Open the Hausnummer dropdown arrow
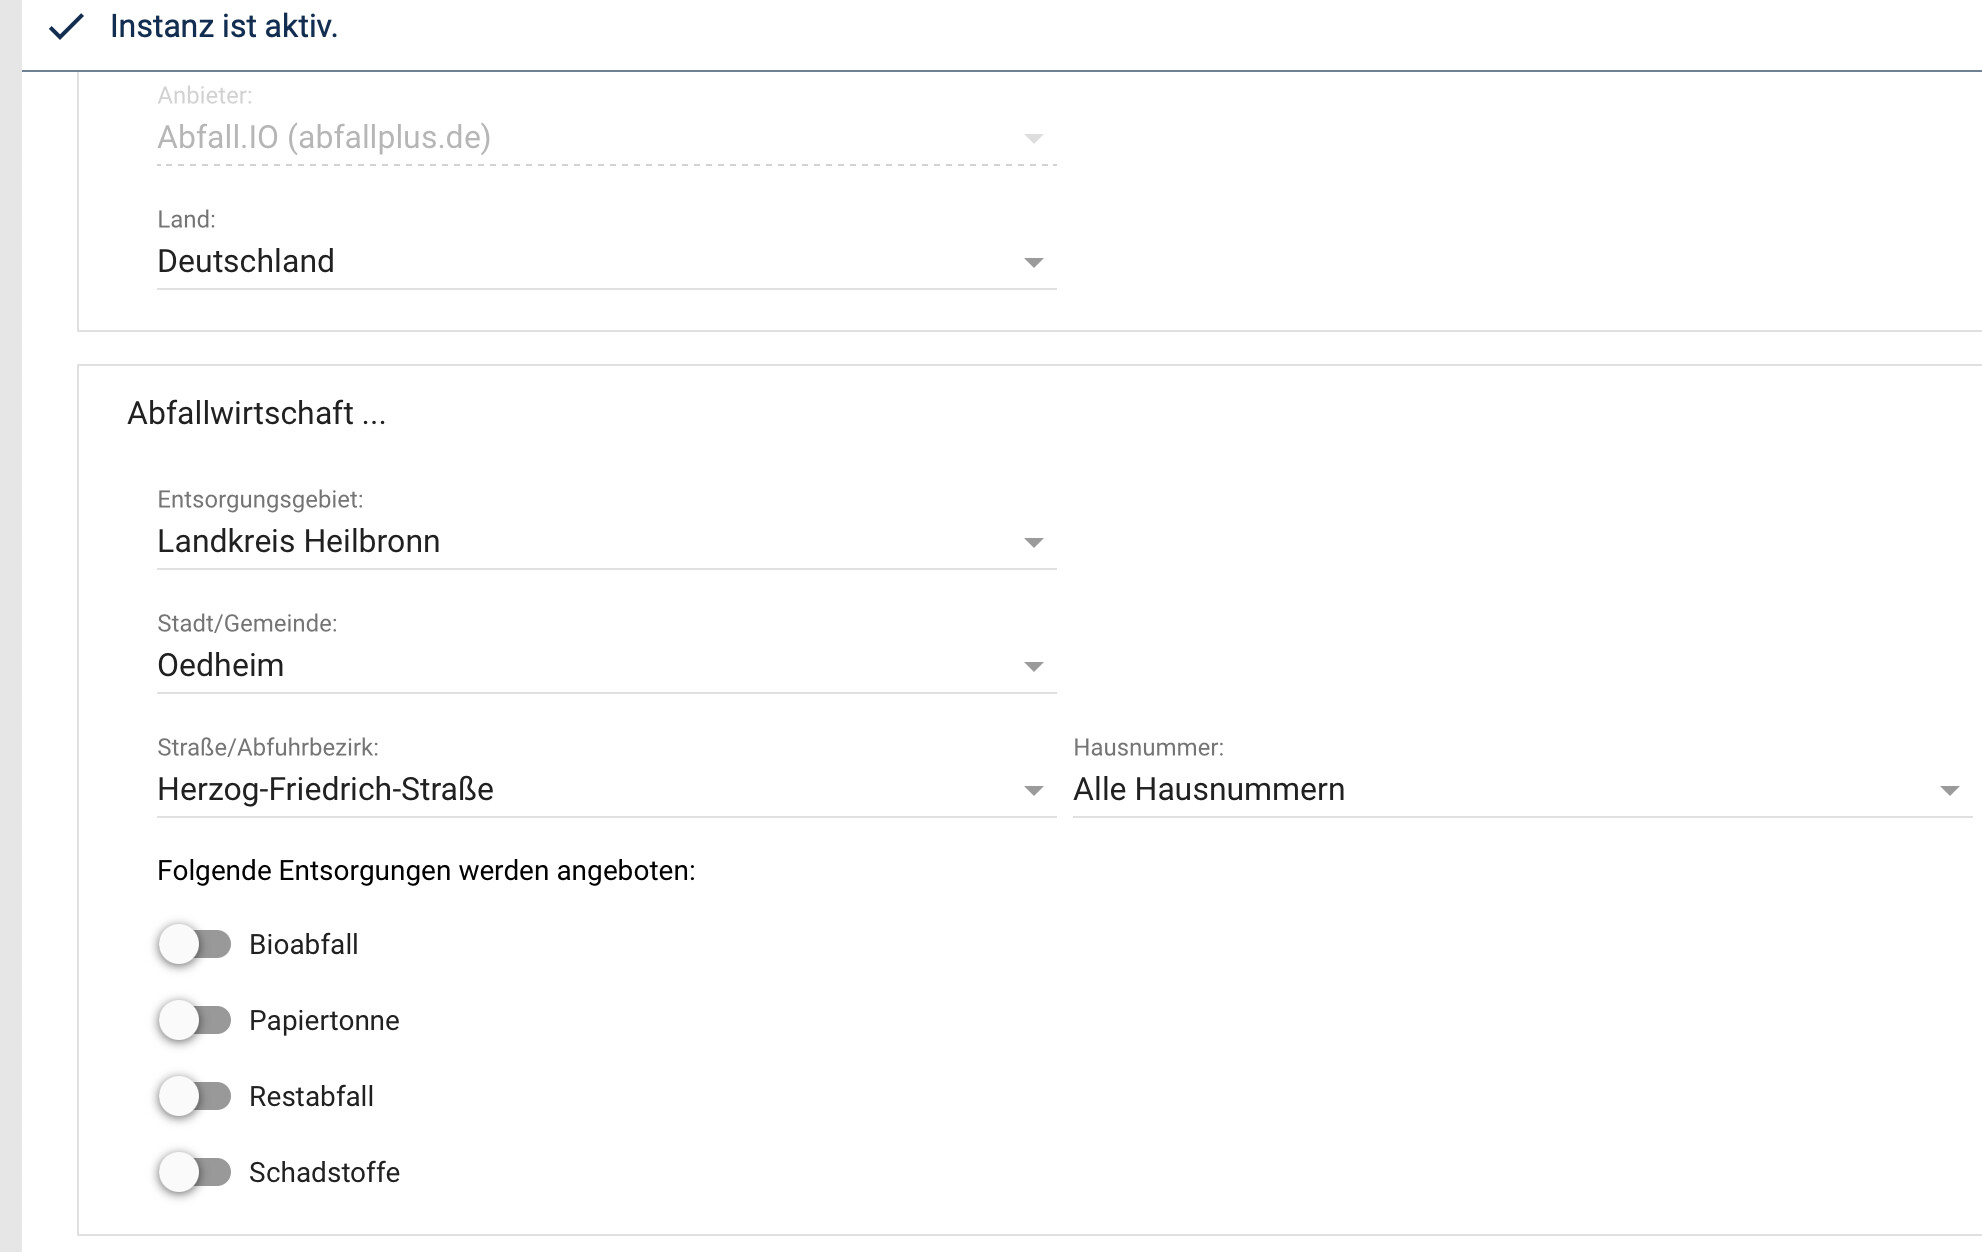This screenshot has height=1252, width=1982. coord(1948,790)
